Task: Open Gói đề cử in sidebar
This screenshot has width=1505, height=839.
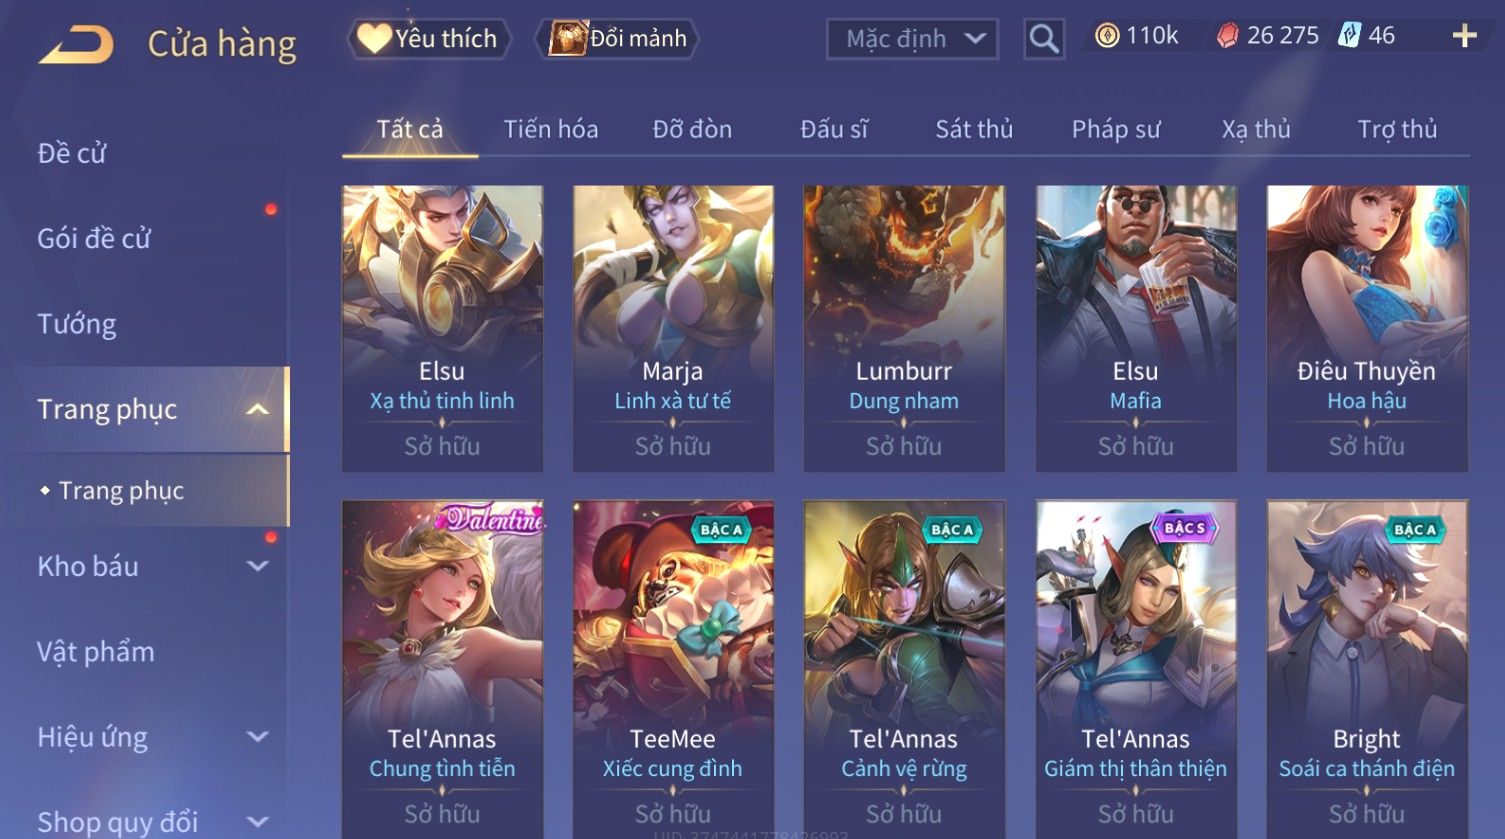Action: (94, 238)
